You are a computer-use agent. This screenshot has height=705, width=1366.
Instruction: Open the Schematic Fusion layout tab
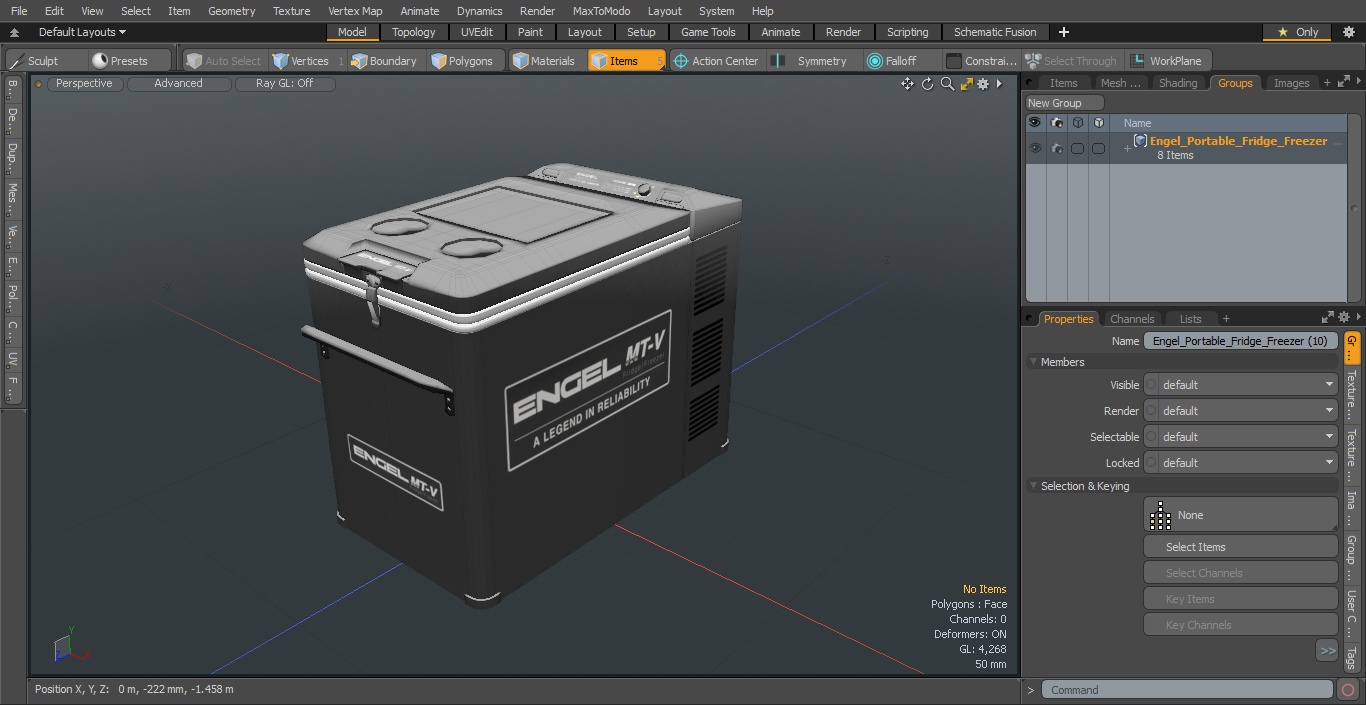pos(995,32)
